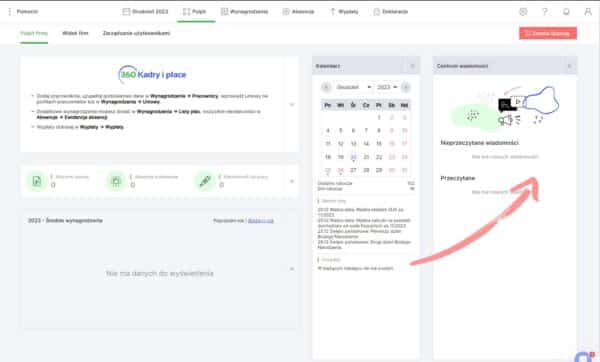The height and width of the screenshot is (362, 600).
Task: Go to previous month in calendar
Action: tap(326, 87)
